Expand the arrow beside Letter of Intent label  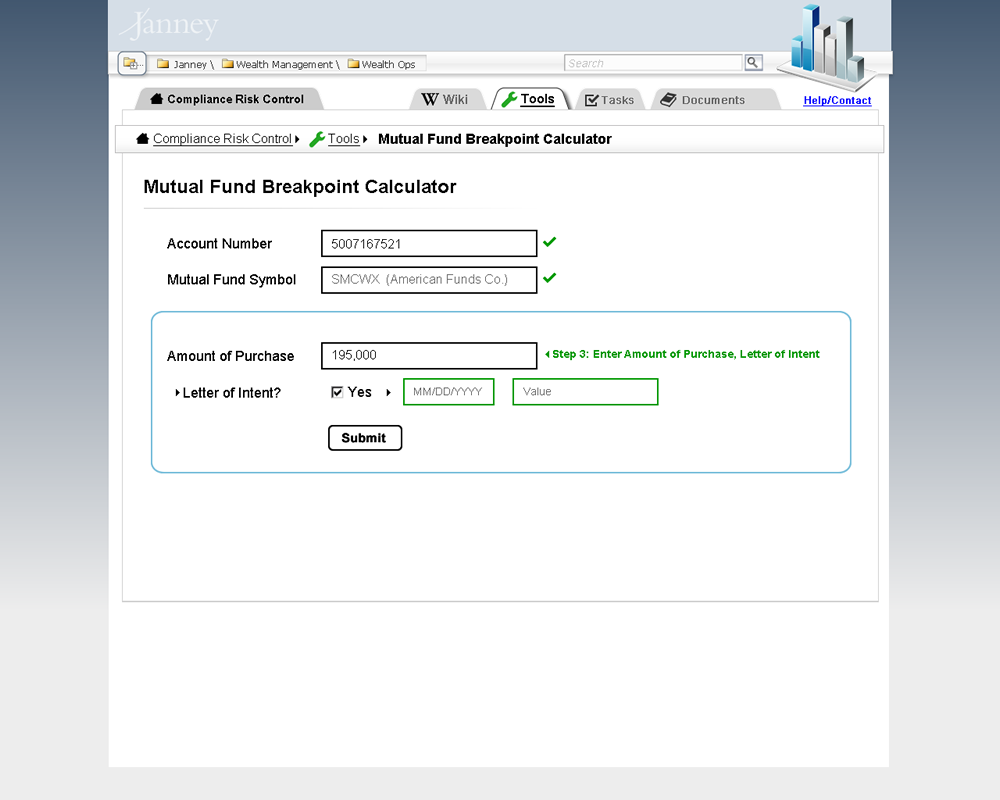(x=177, y=393)
